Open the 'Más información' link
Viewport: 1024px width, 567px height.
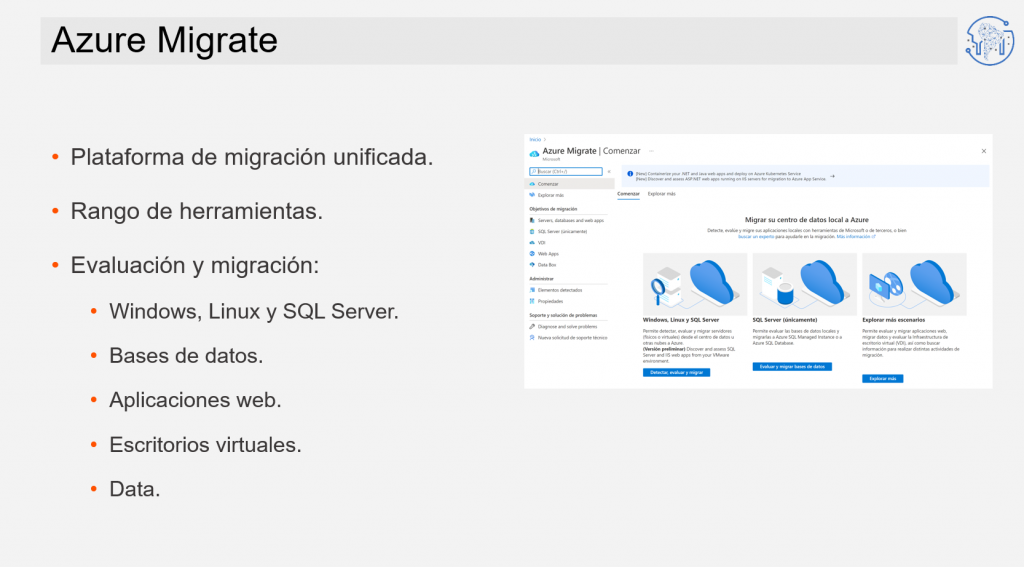click(856, 237)
